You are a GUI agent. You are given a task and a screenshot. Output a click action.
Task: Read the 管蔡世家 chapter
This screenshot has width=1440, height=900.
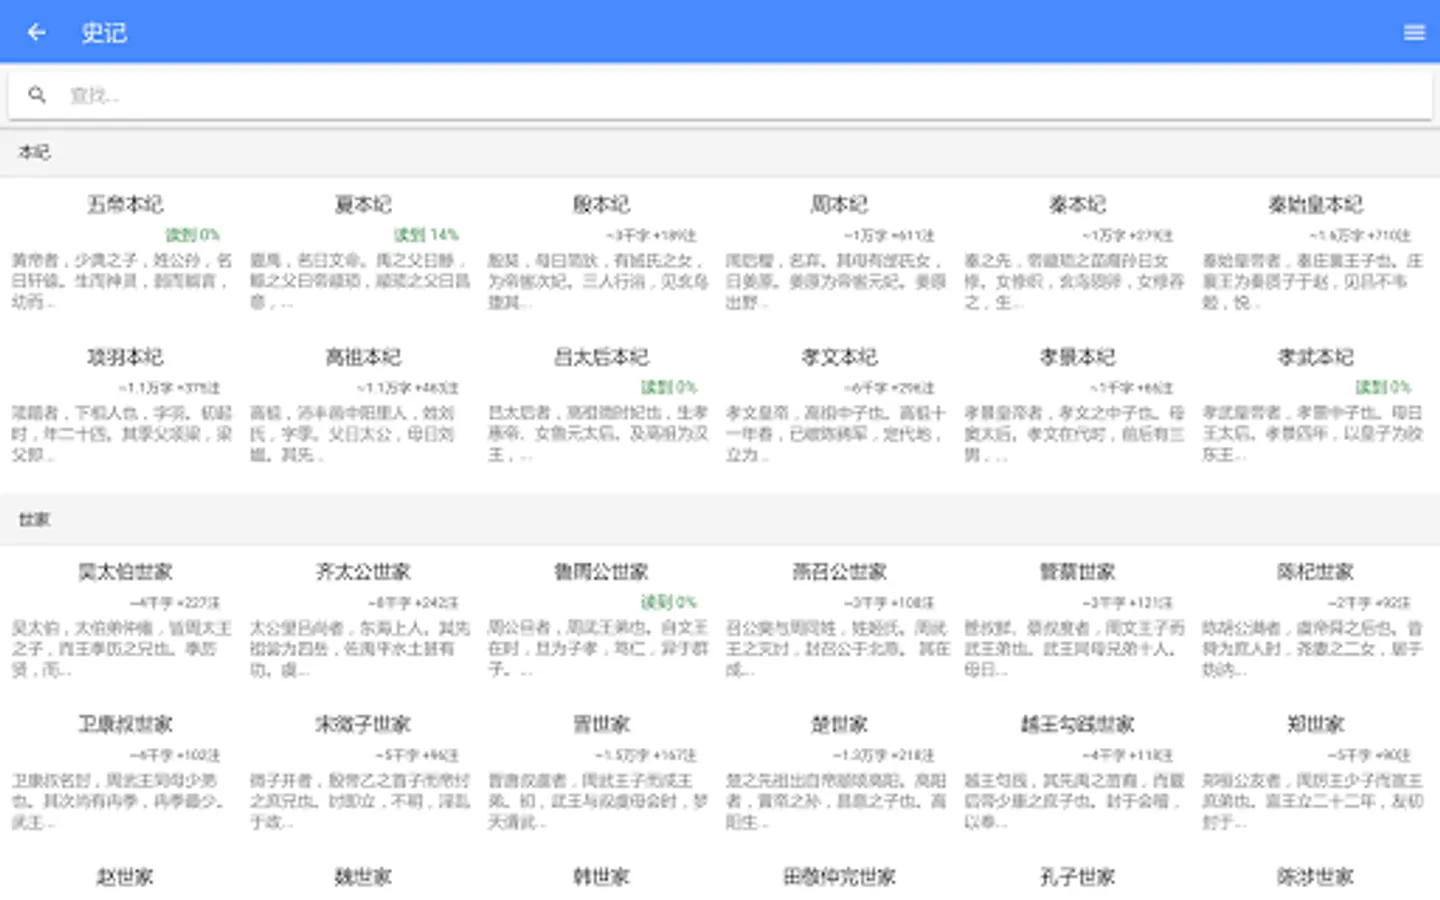coord(1076,621)
